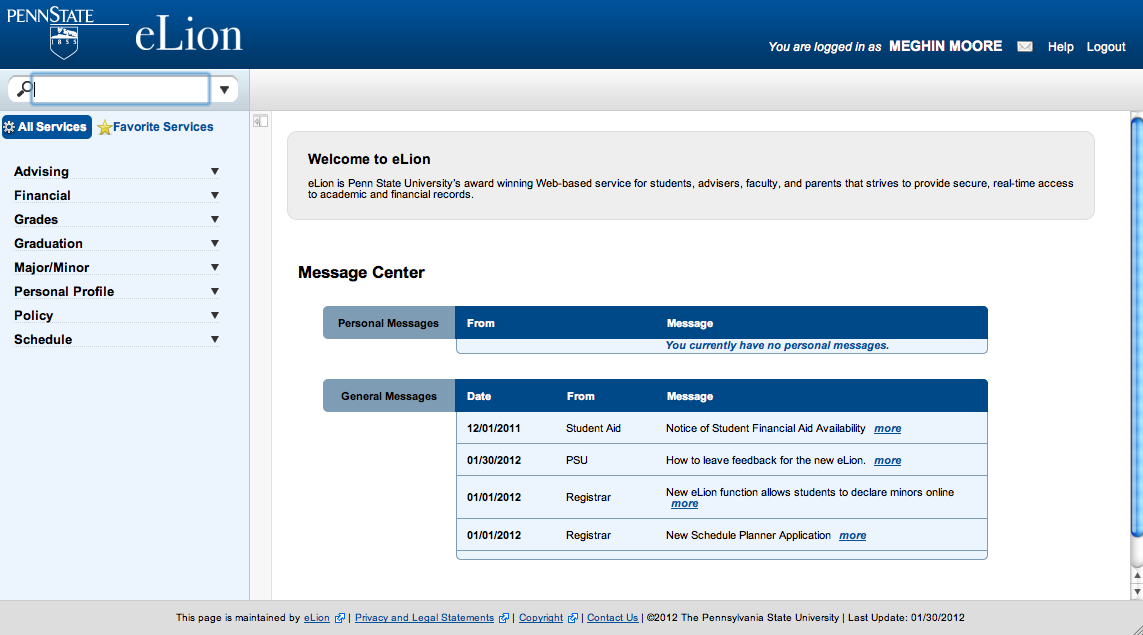Click in the search input field
The width and height of the screenshot is (1143, 635).
(120, 89)
